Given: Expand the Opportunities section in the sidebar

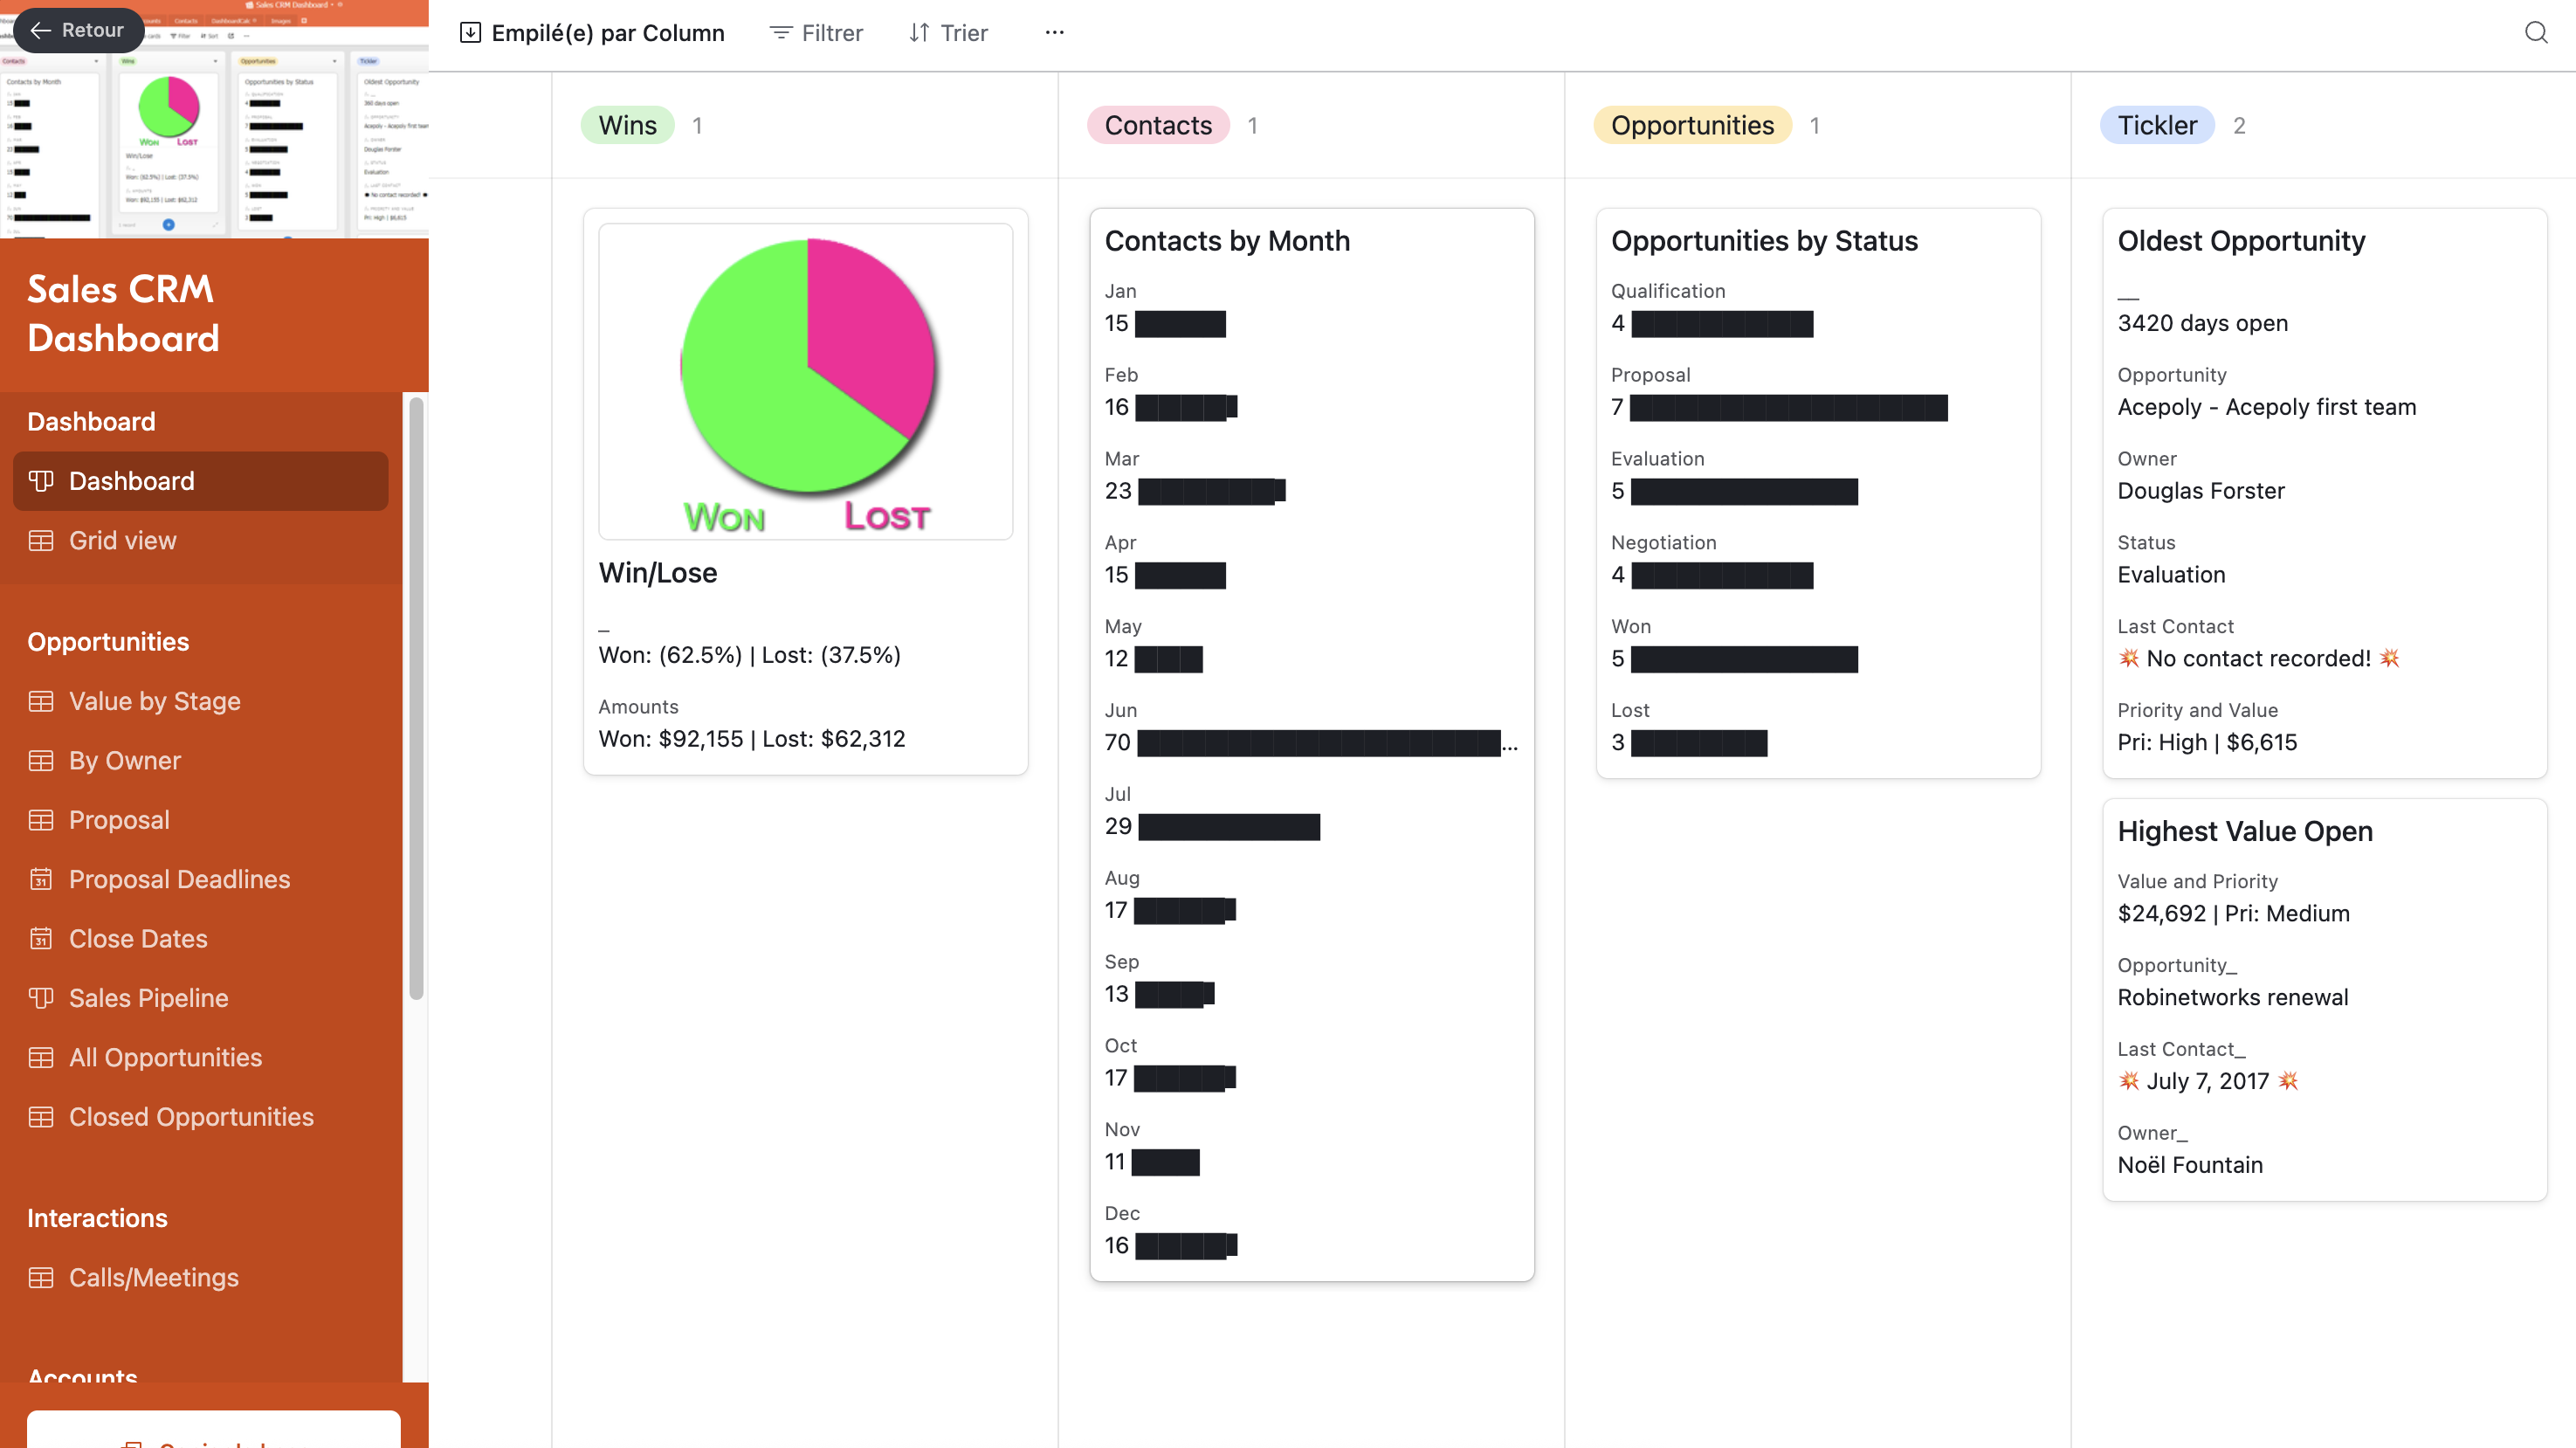Looking at the screenshot, I should point(108,641).
